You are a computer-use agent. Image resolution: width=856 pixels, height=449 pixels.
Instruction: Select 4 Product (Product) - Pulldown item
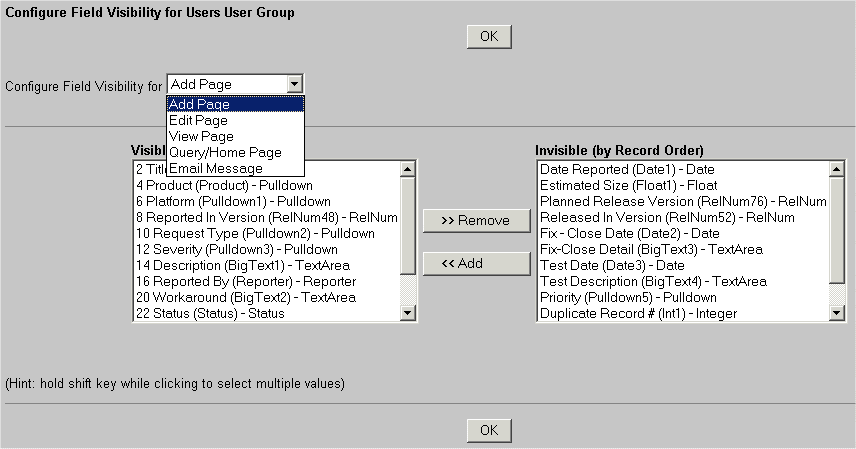click(x=224, y=185)
